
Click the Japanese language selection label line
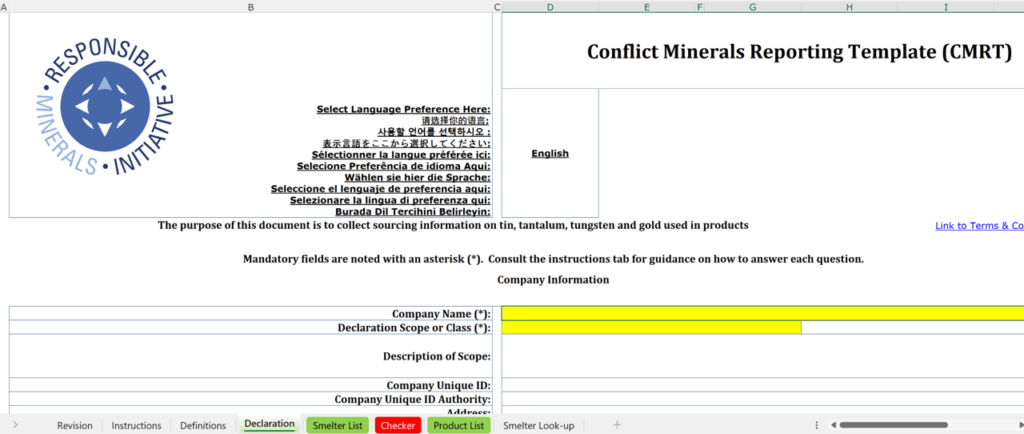click(x=407, y=143)
